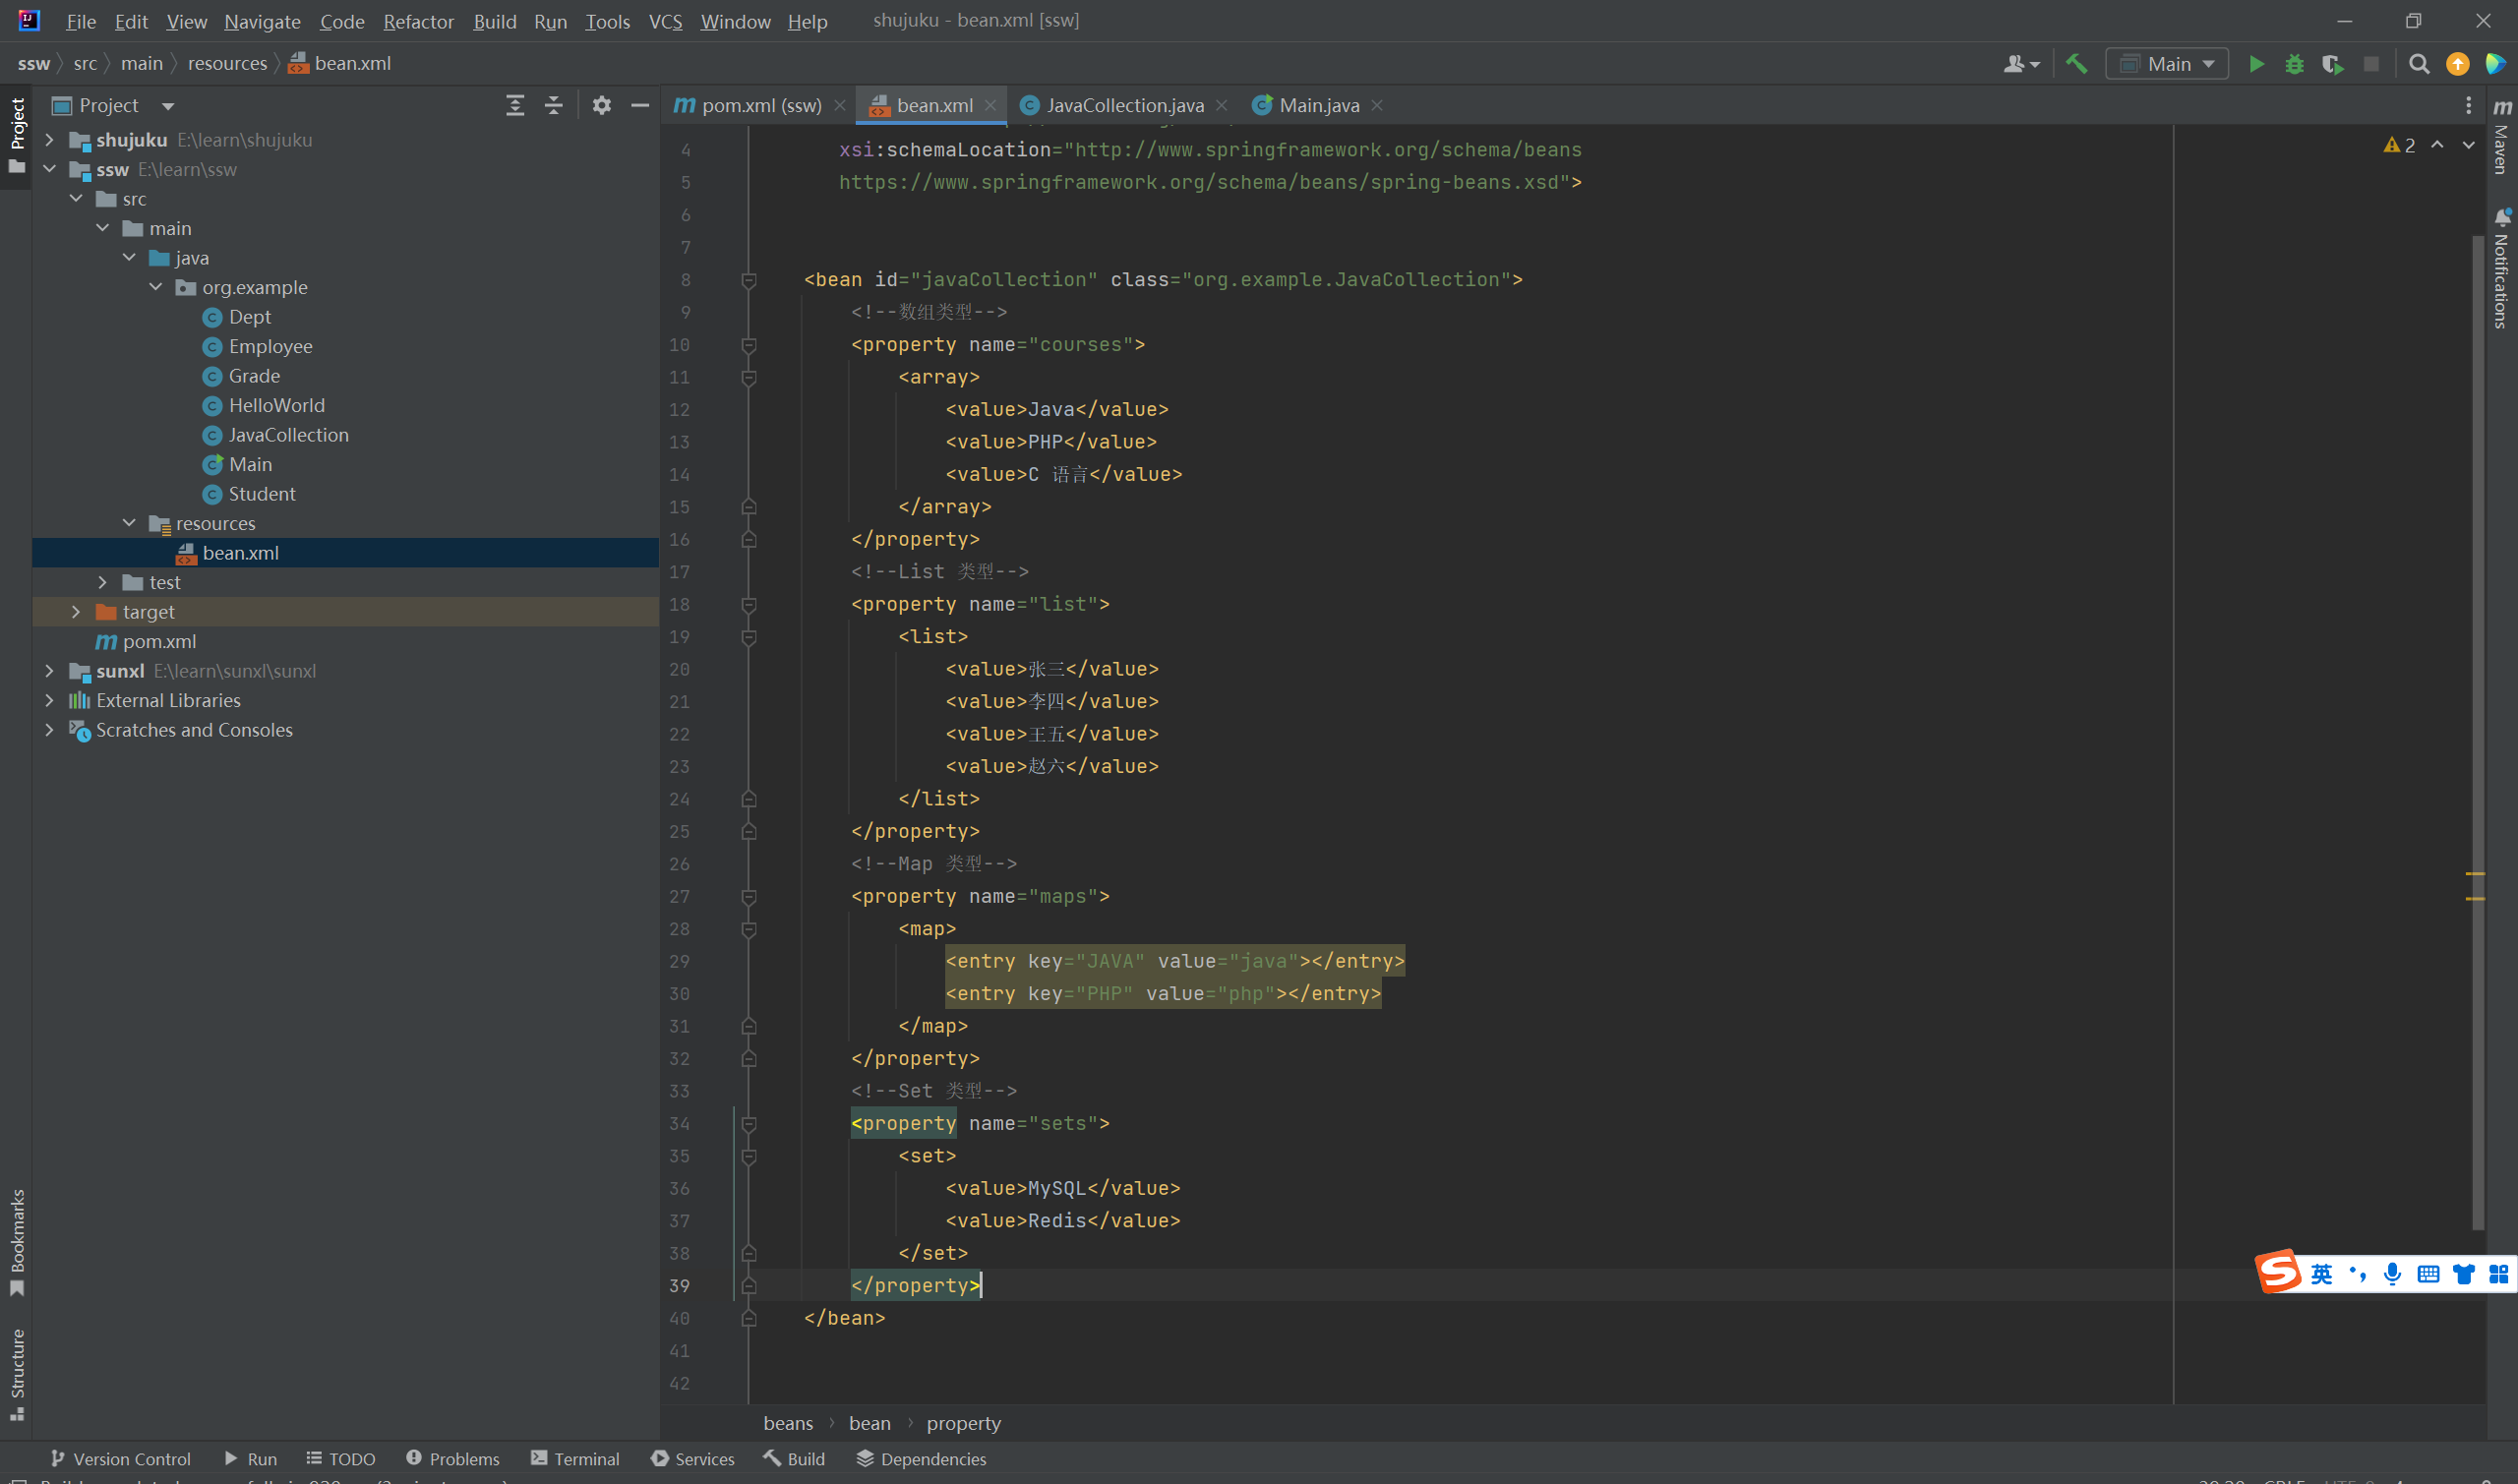Open the Main run configuration dropdown
The height and width of the screenshot is (1484, 2518).
(2166, 64)
